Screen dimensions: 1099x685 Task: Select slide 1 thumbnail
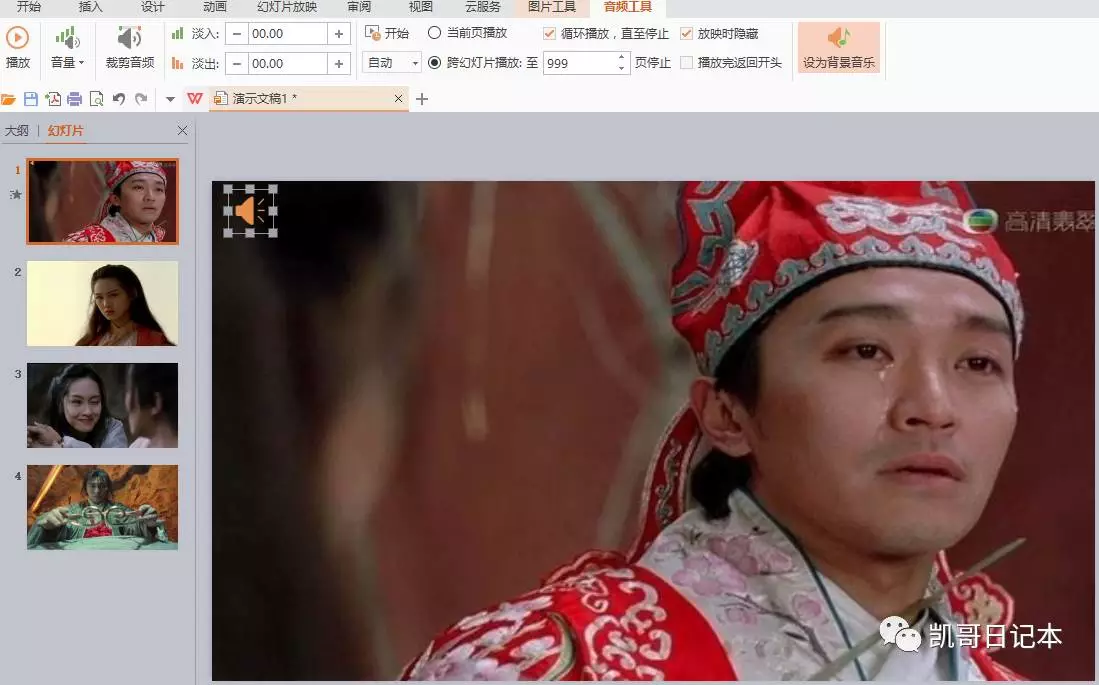[x=103, y=201]
